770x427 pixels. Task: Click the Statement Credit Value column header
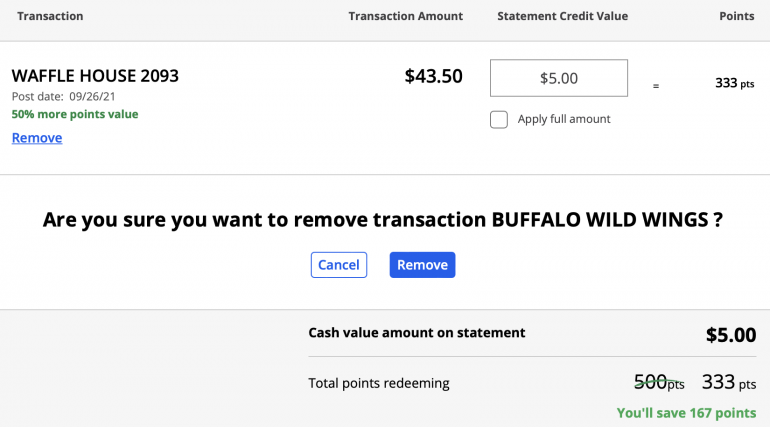(x=562, y=16)
